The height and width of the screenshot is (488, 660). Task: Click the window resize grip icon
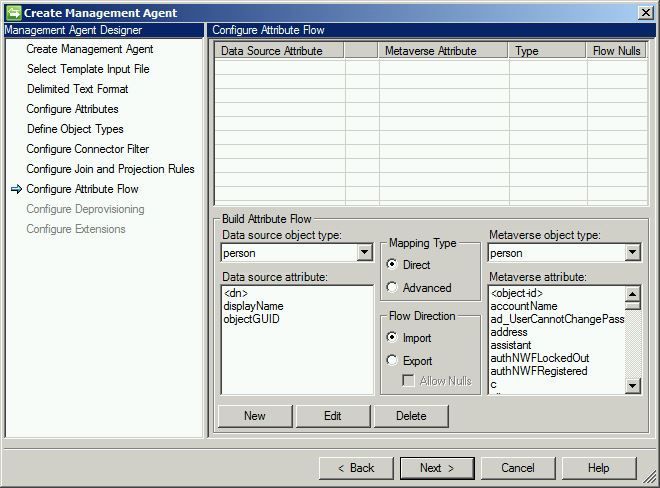point(651,478)
